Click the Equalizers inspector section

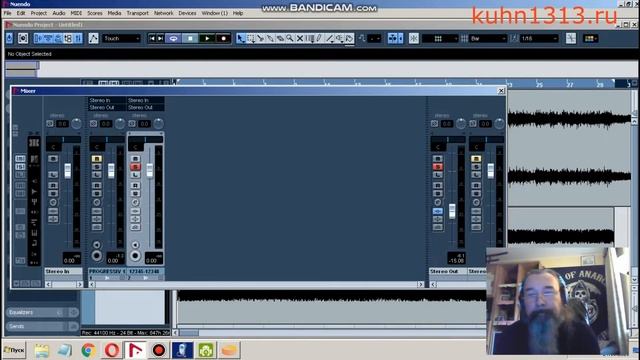coord(42,312)
